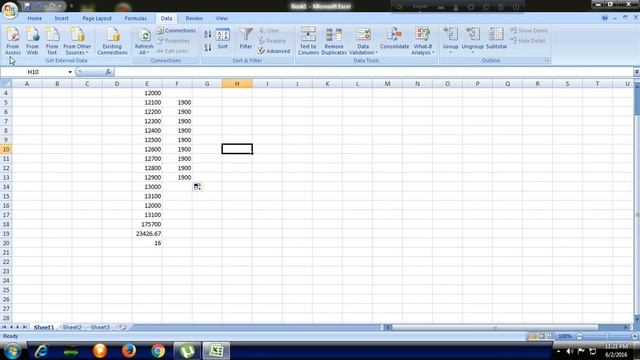Click Remove Duplicates
640x360 pixels.
pos(334,41)
